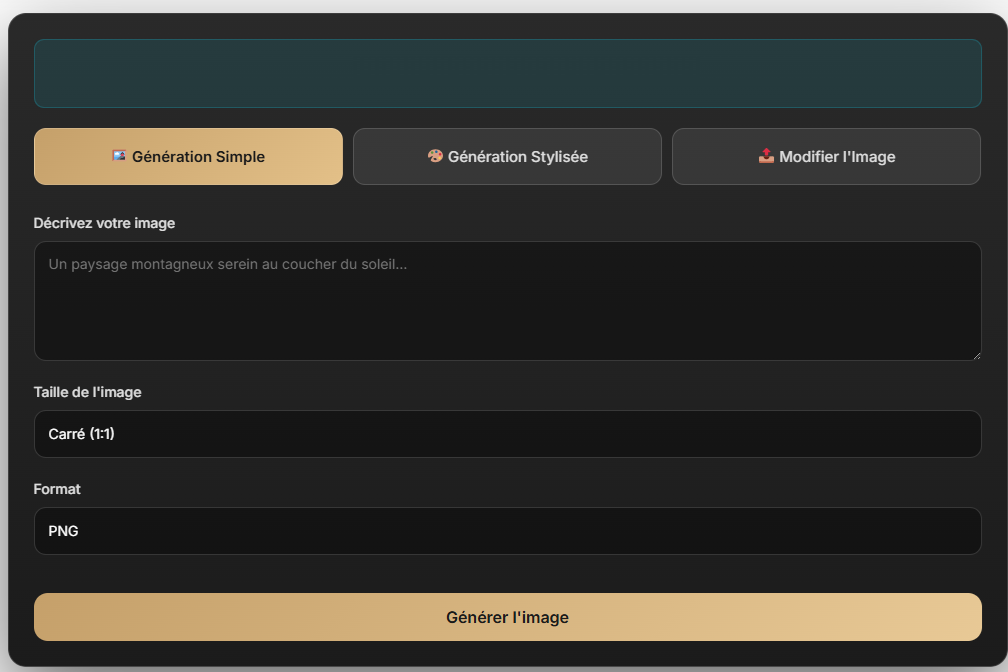This screenshot has height=672, width=1008.
Task: Click the Décrivez votre image label
Action: pyautogui.click(x=104, y=223)
